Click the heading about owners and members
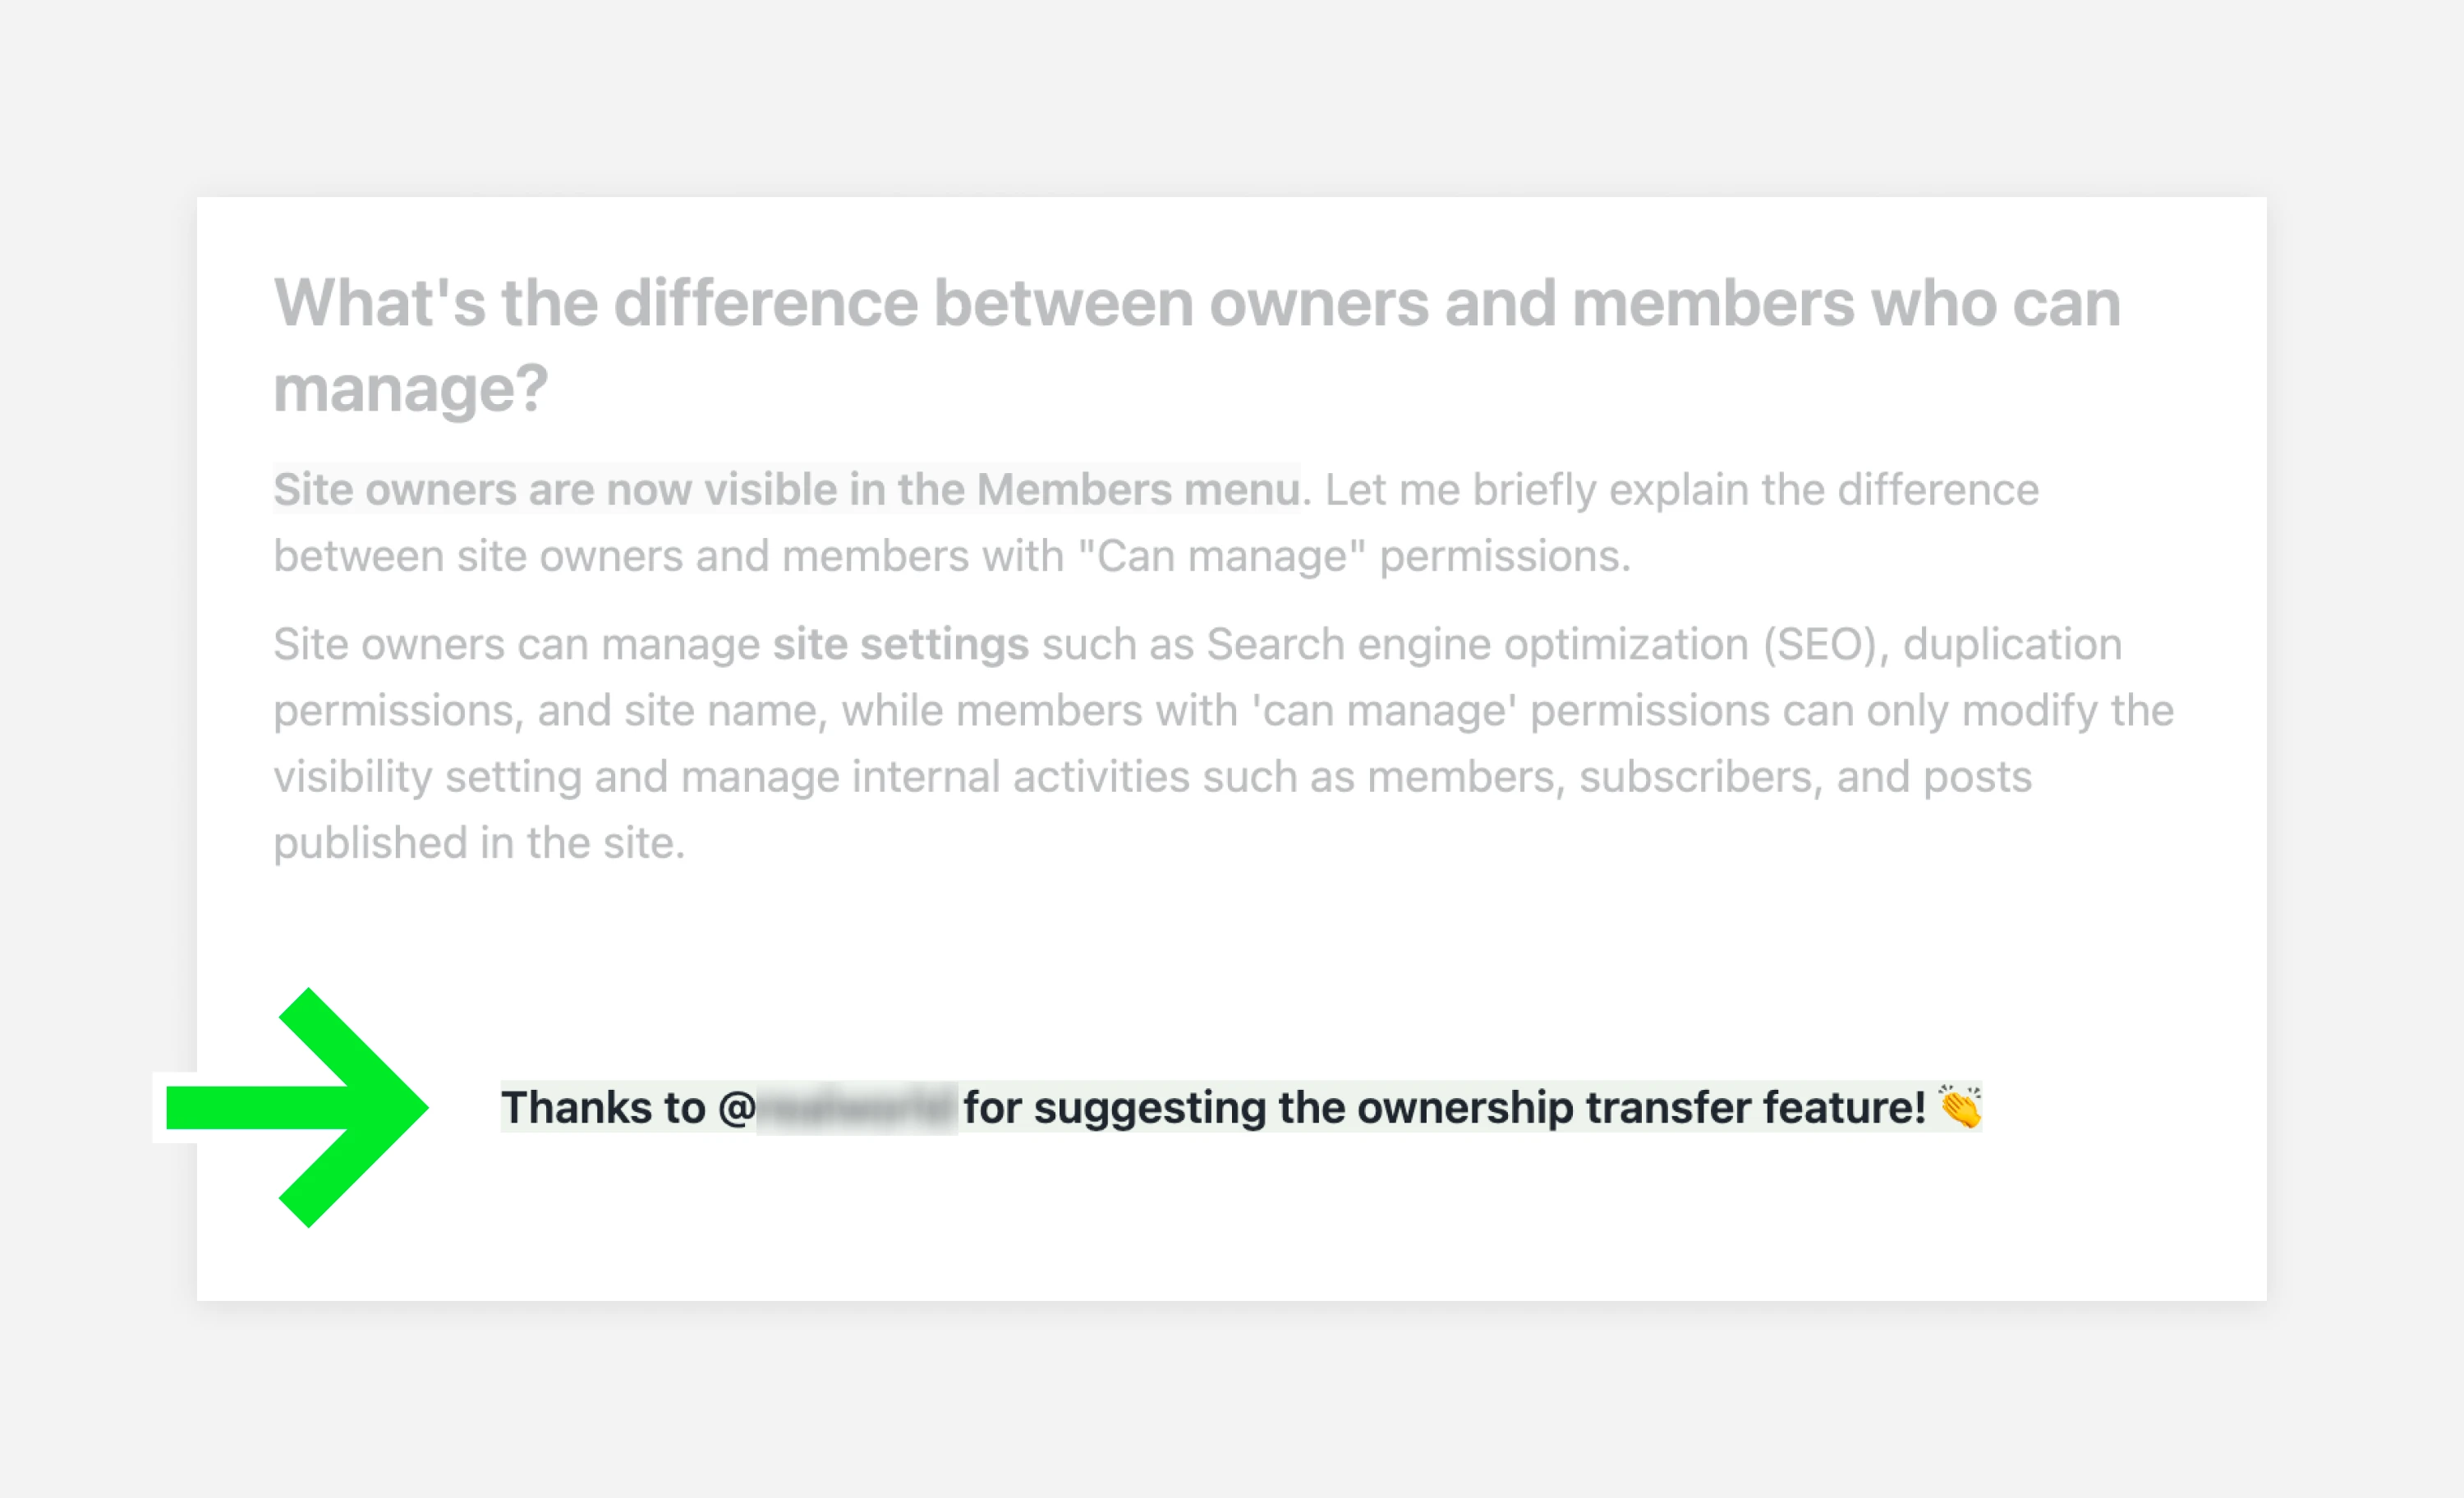 pyautogui.click(x=1197, y=345)
